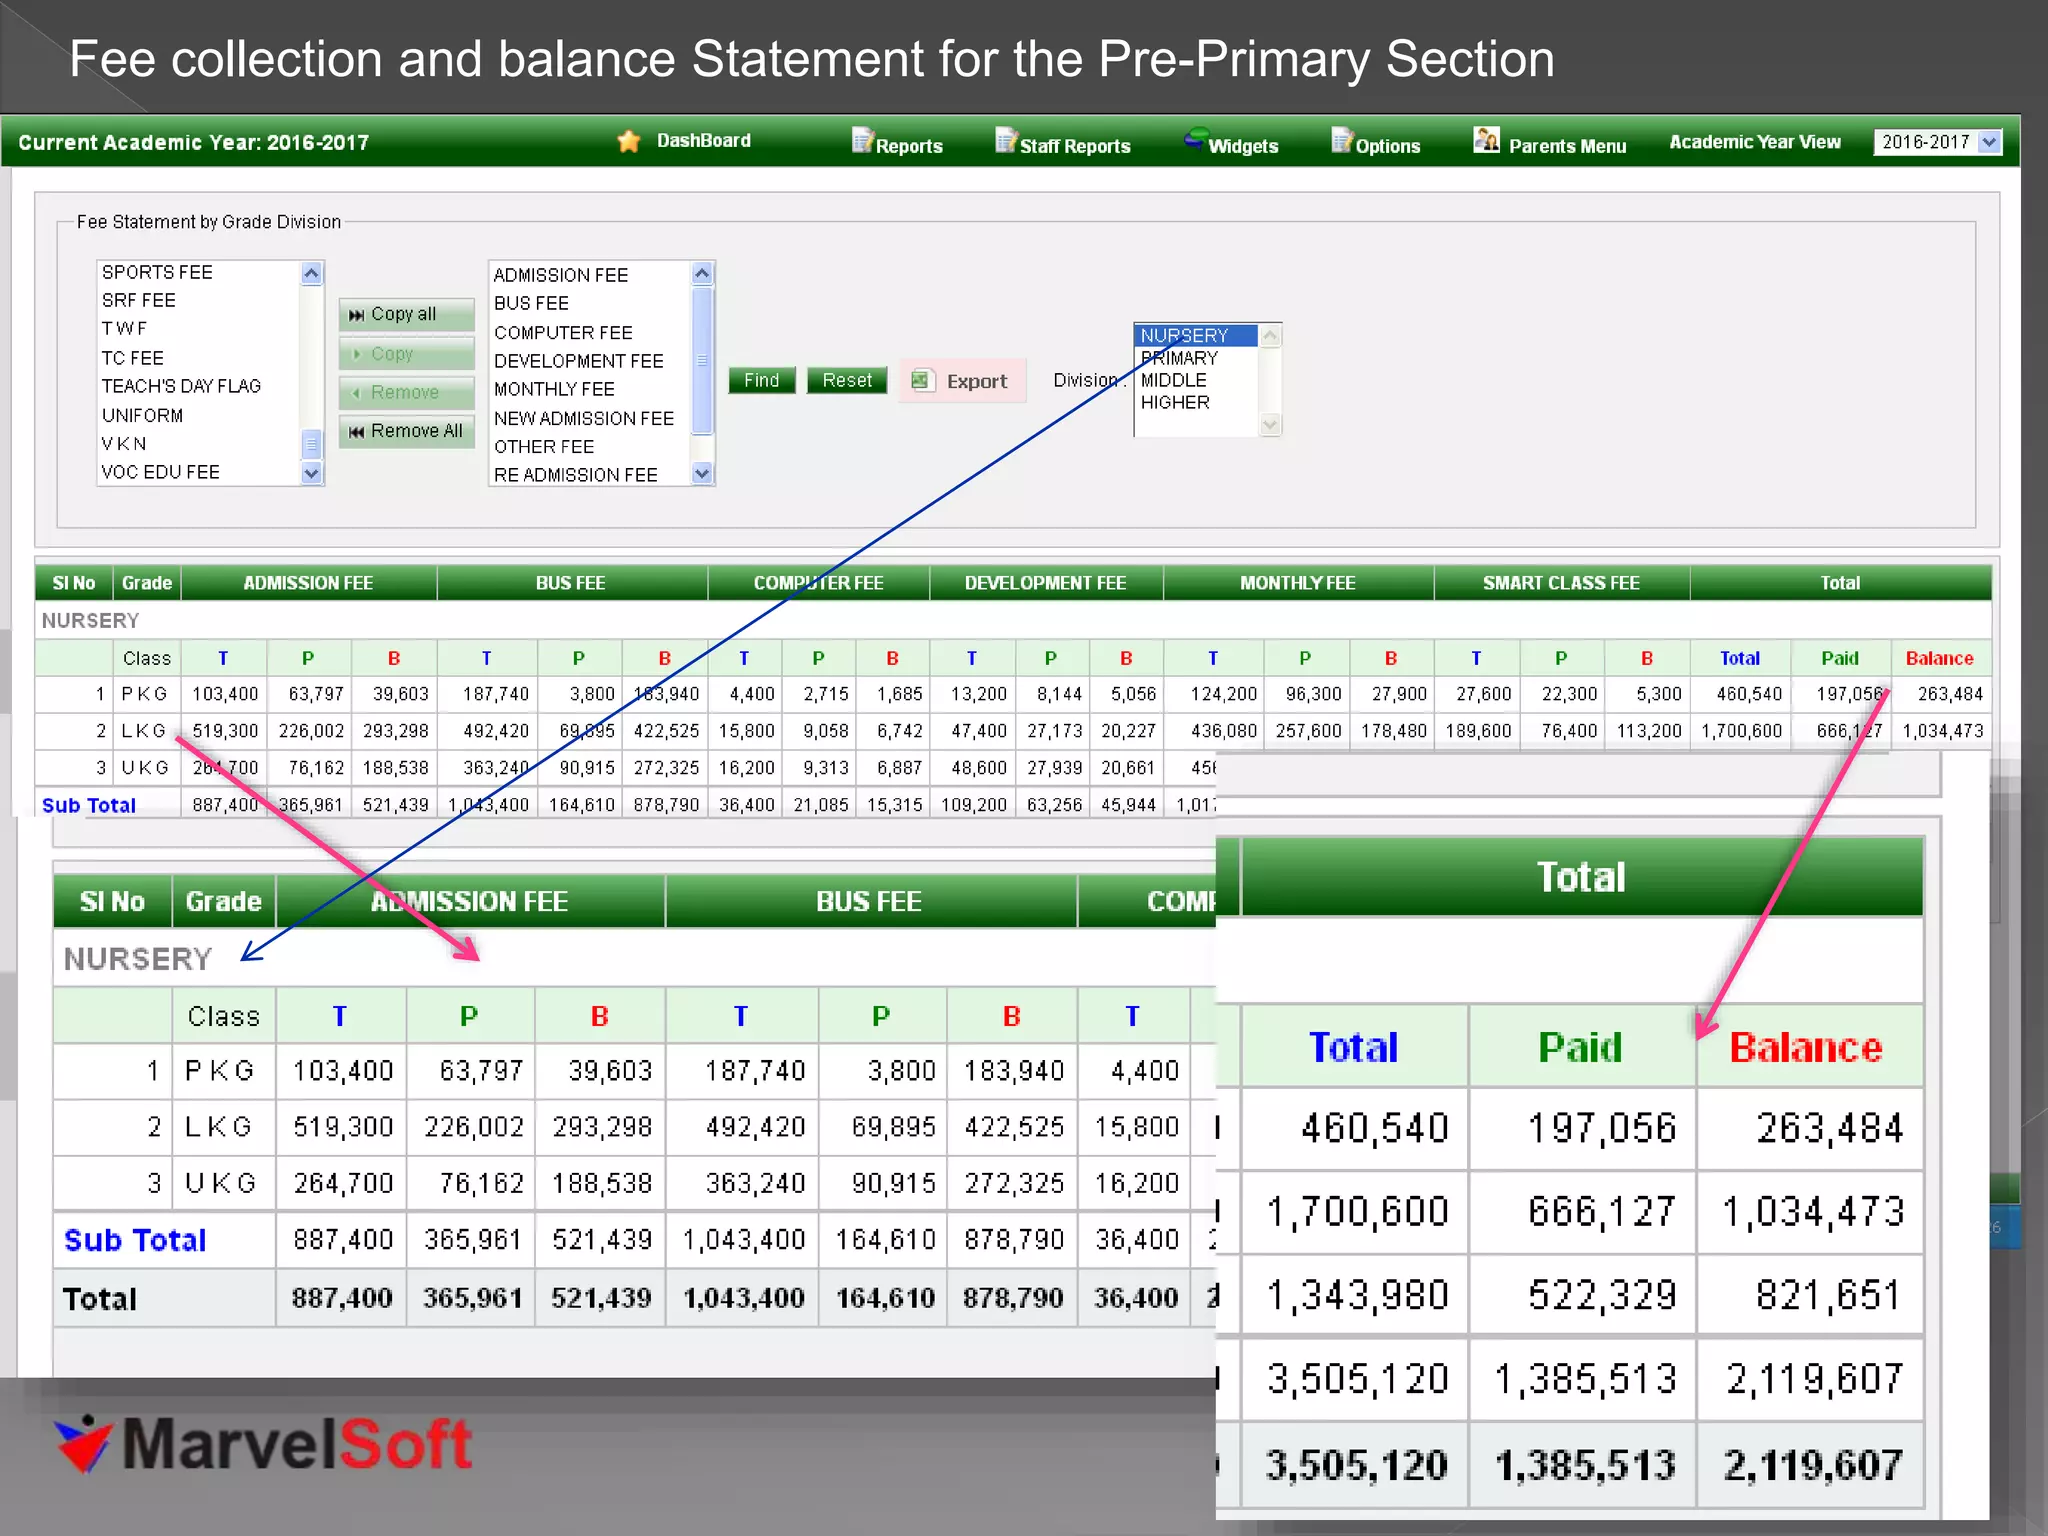Select OTHER FEE in selected list
This screenshot has width=2048, height=1536.
coord(544,447)
